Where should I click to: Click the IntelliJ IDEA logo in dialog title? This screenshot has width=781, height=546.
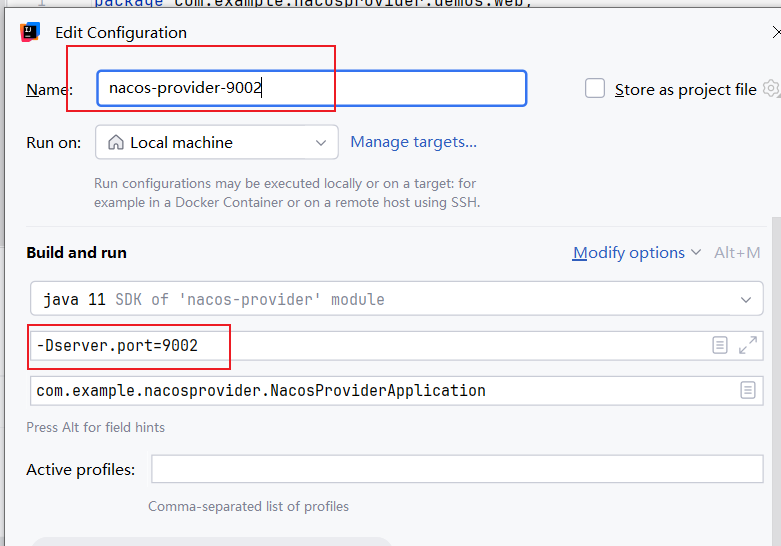[30, 32]
